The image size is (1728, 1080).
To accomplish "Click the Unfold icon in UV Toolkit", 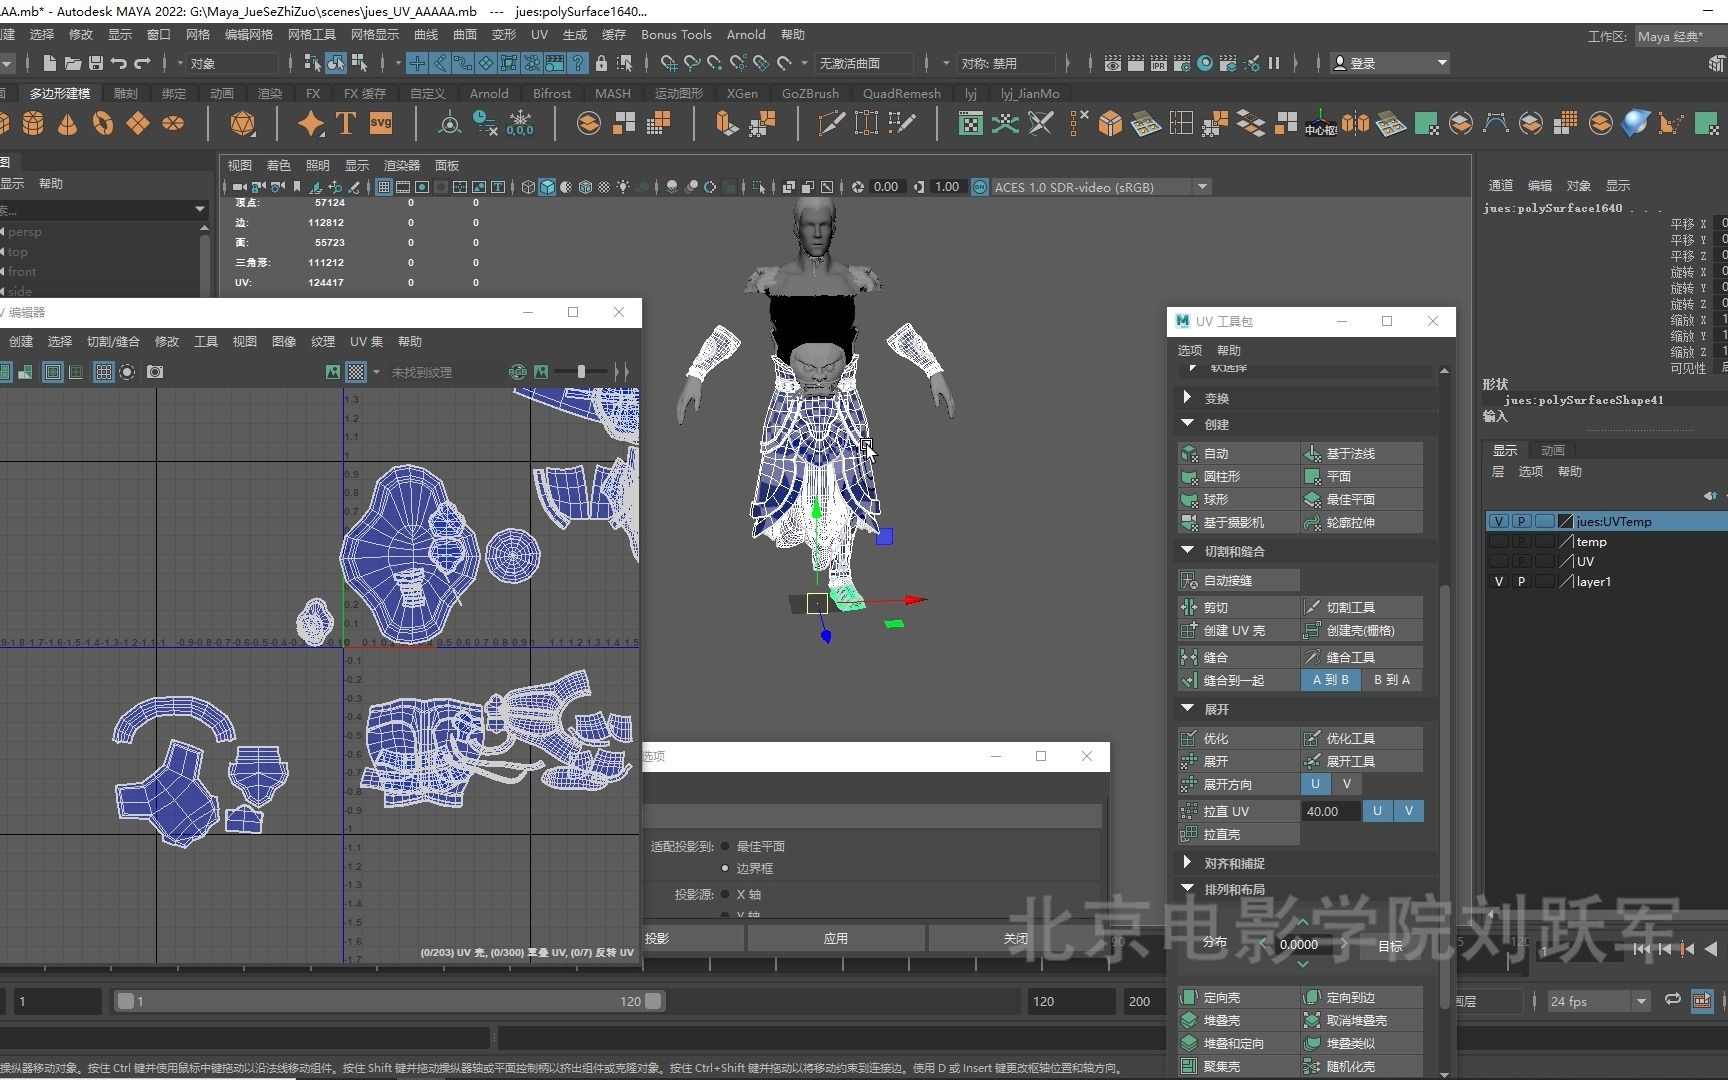I will (1189, 761).
